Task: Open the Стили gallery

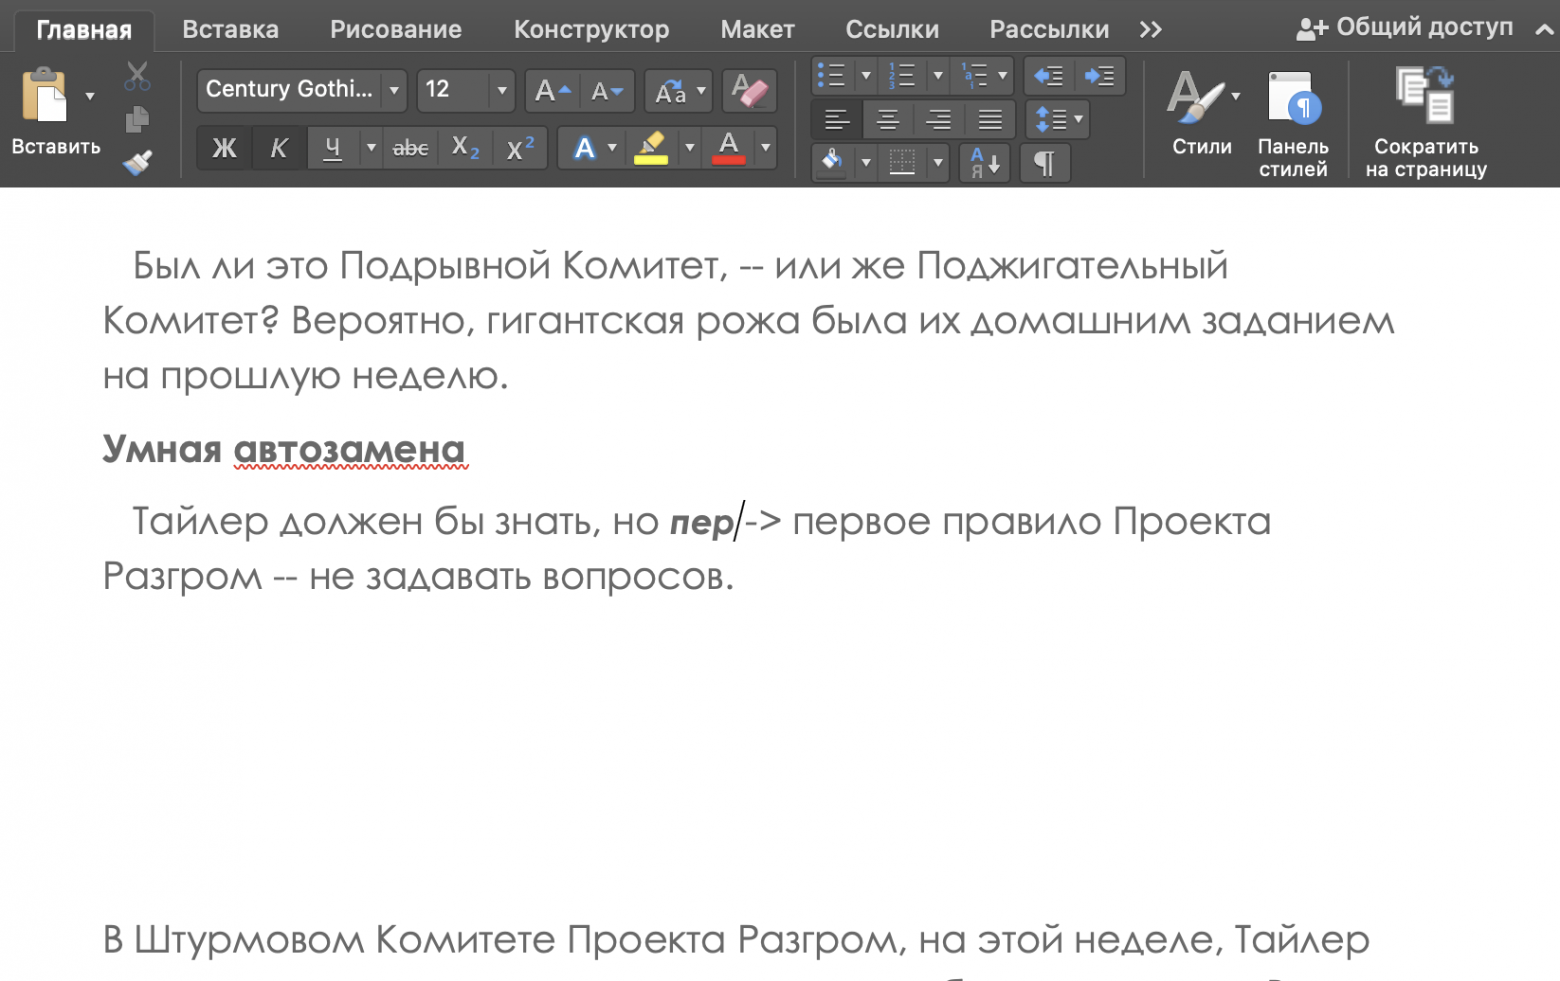Action: 1199,118
